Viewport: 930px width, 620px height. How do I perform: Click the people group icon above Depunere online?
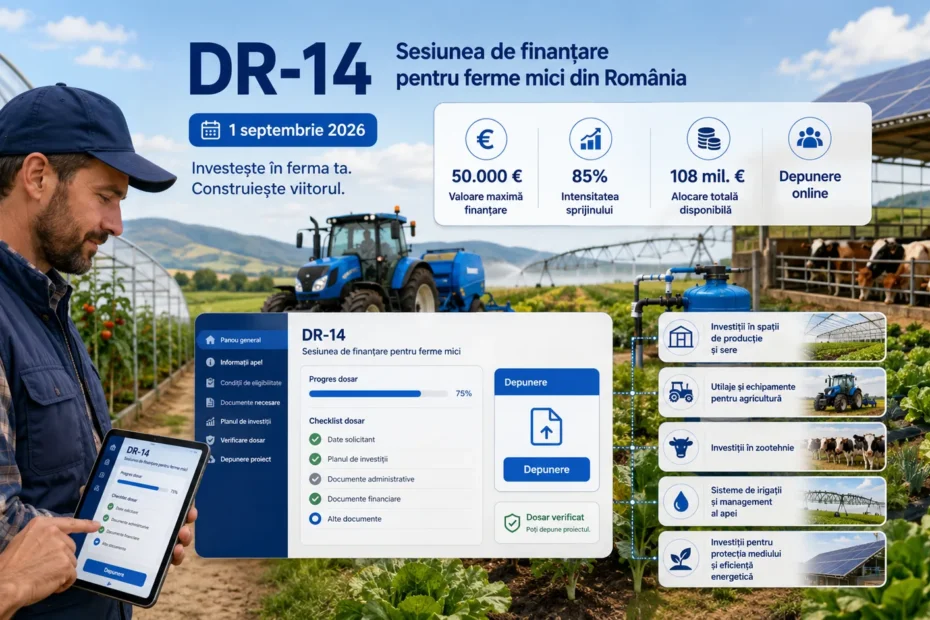[810, 139]
